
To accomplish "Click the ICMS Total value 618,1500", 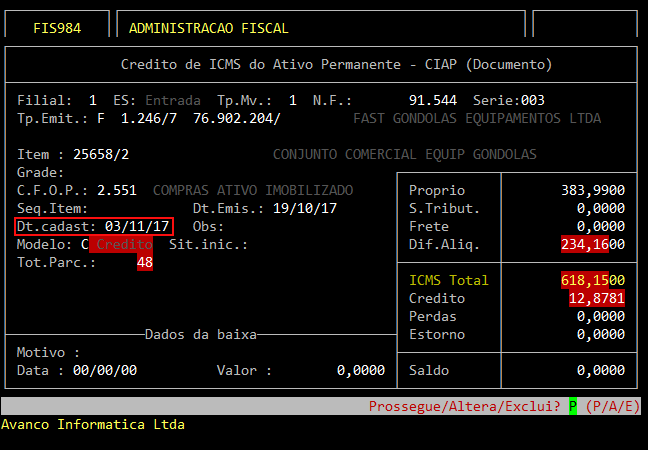I will point(592,280).
